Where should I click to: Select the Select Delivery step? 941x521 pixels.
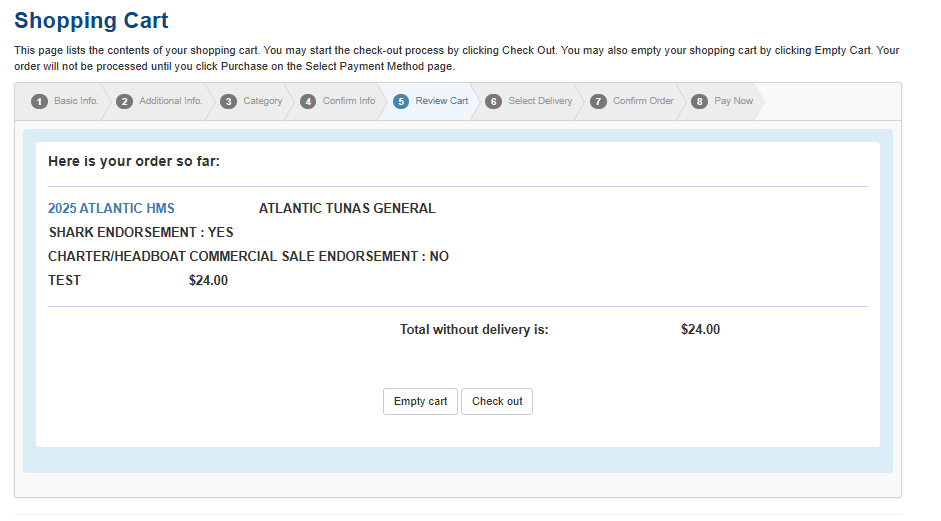(x=540, y=101)
